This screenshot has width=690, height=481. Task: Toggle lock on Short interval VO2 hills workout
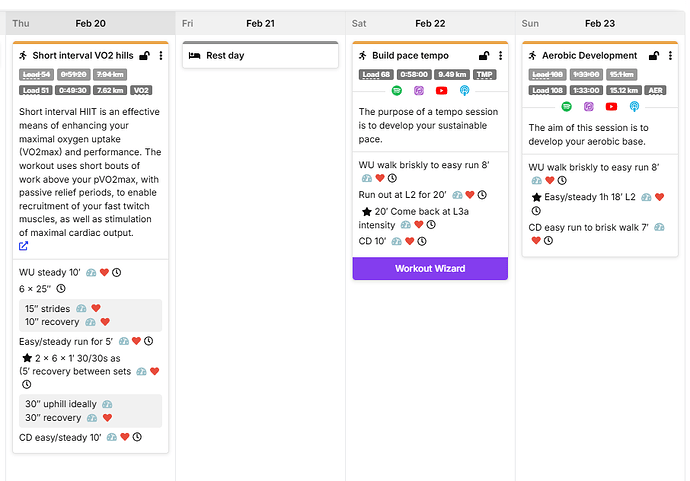point(144,55)
